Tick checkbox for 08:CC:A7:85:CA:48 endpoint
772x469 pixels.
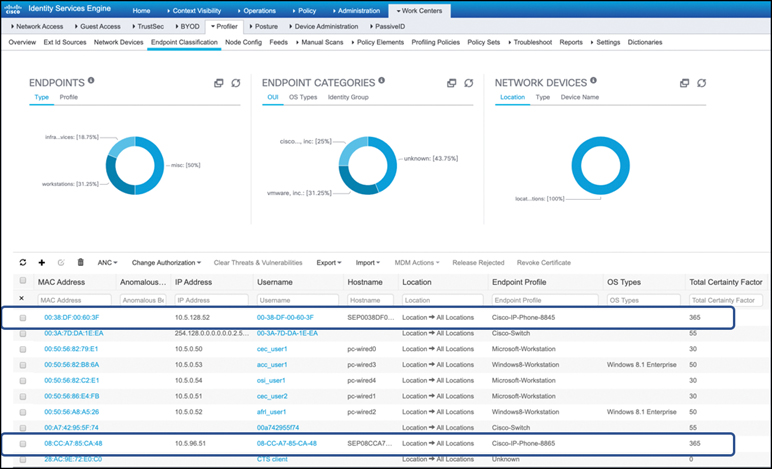point(22,441)
